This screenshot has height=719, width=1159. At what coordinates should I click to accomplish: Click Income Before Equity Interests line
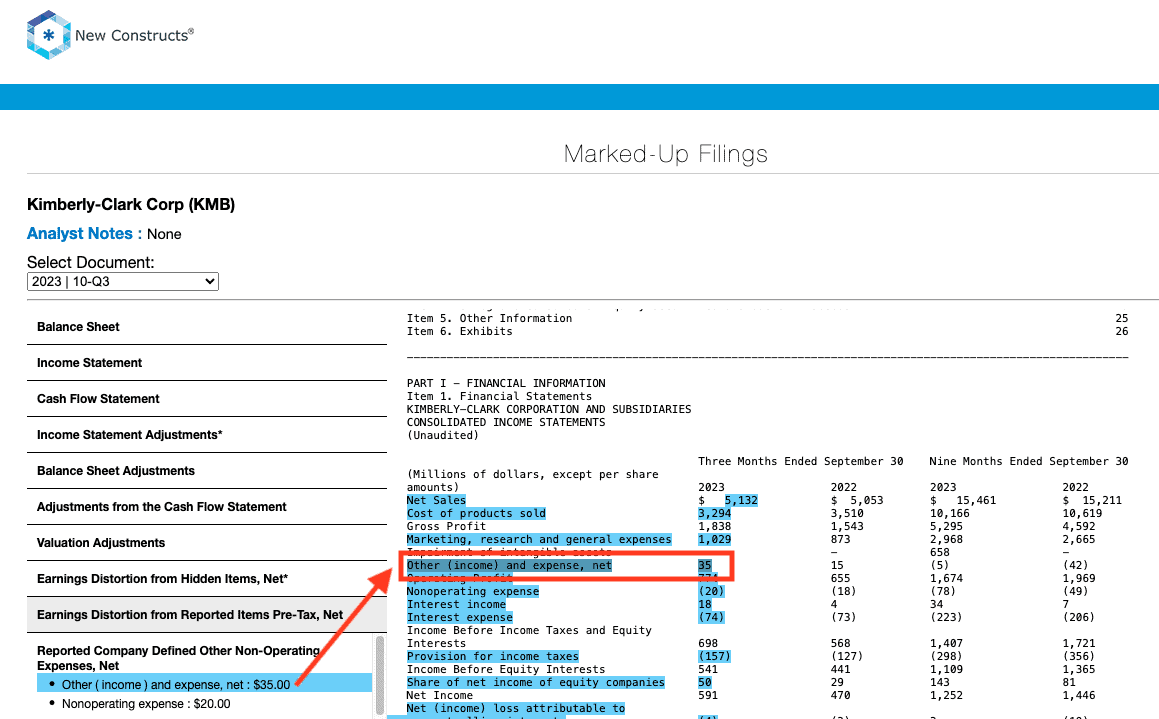[x=506, y=669]
